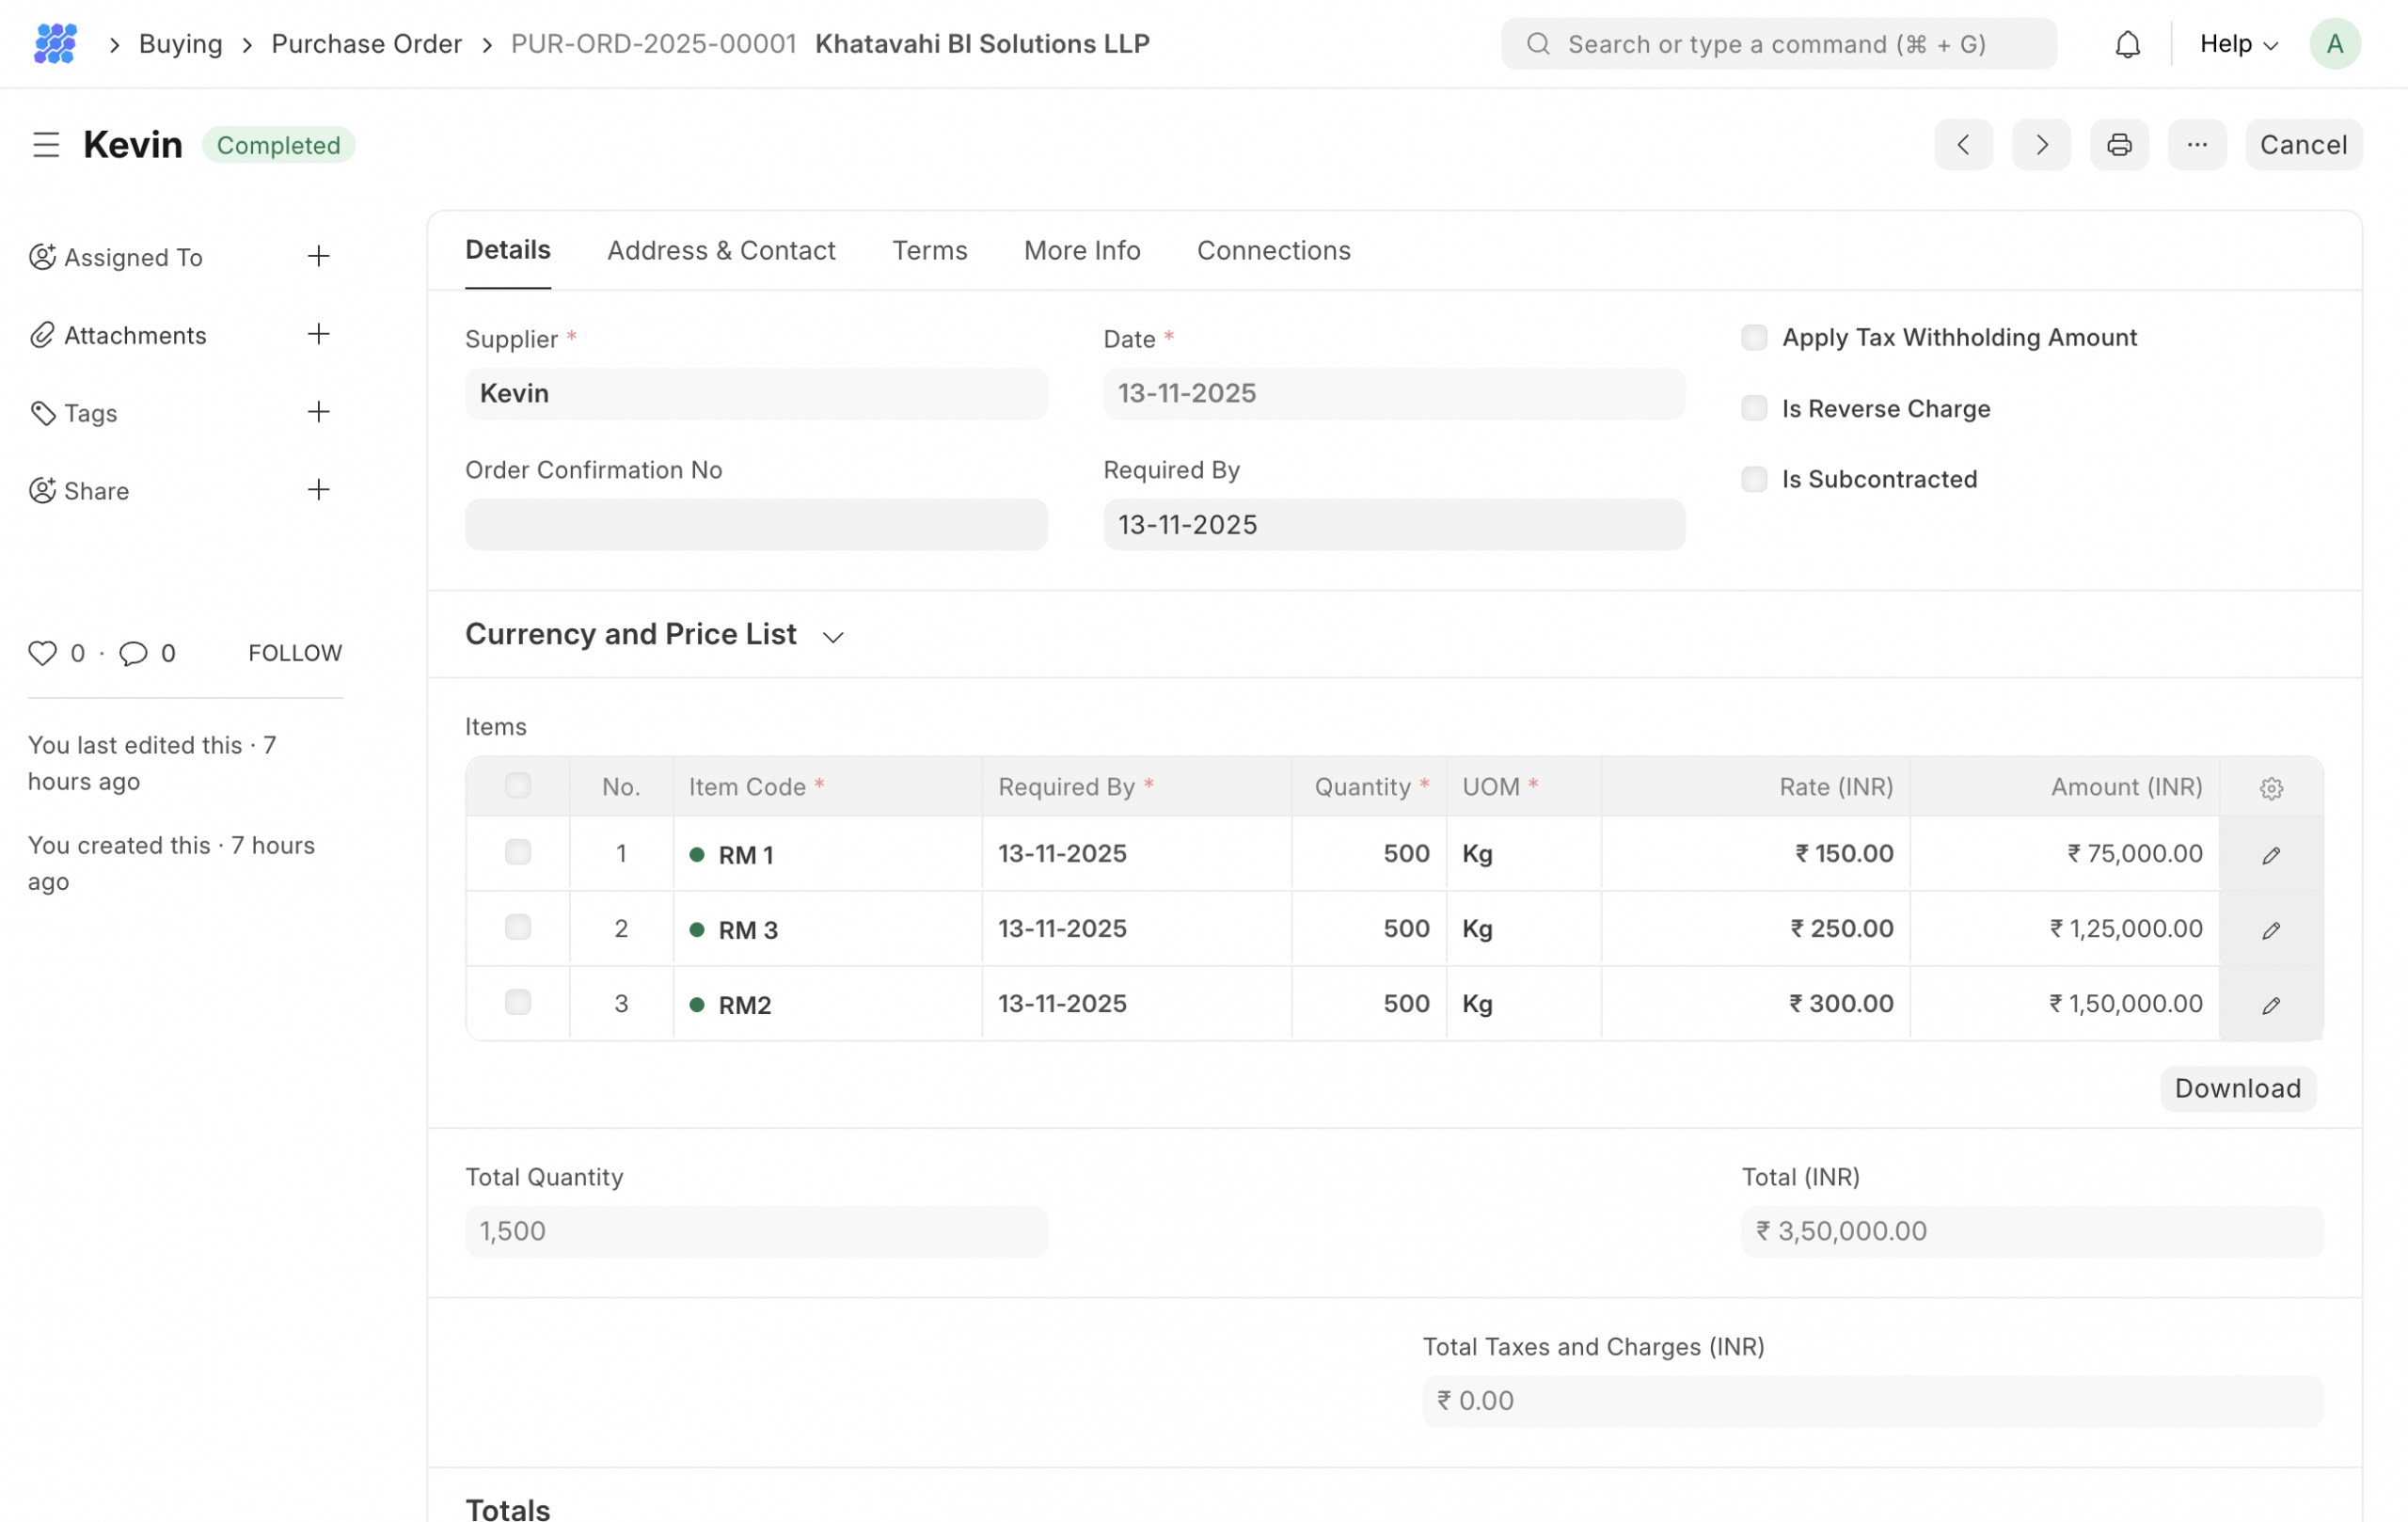Click the Cancel button
Viewport: 2408px width, 1522px height.
pyautogui.click(x=2302, y=145)
